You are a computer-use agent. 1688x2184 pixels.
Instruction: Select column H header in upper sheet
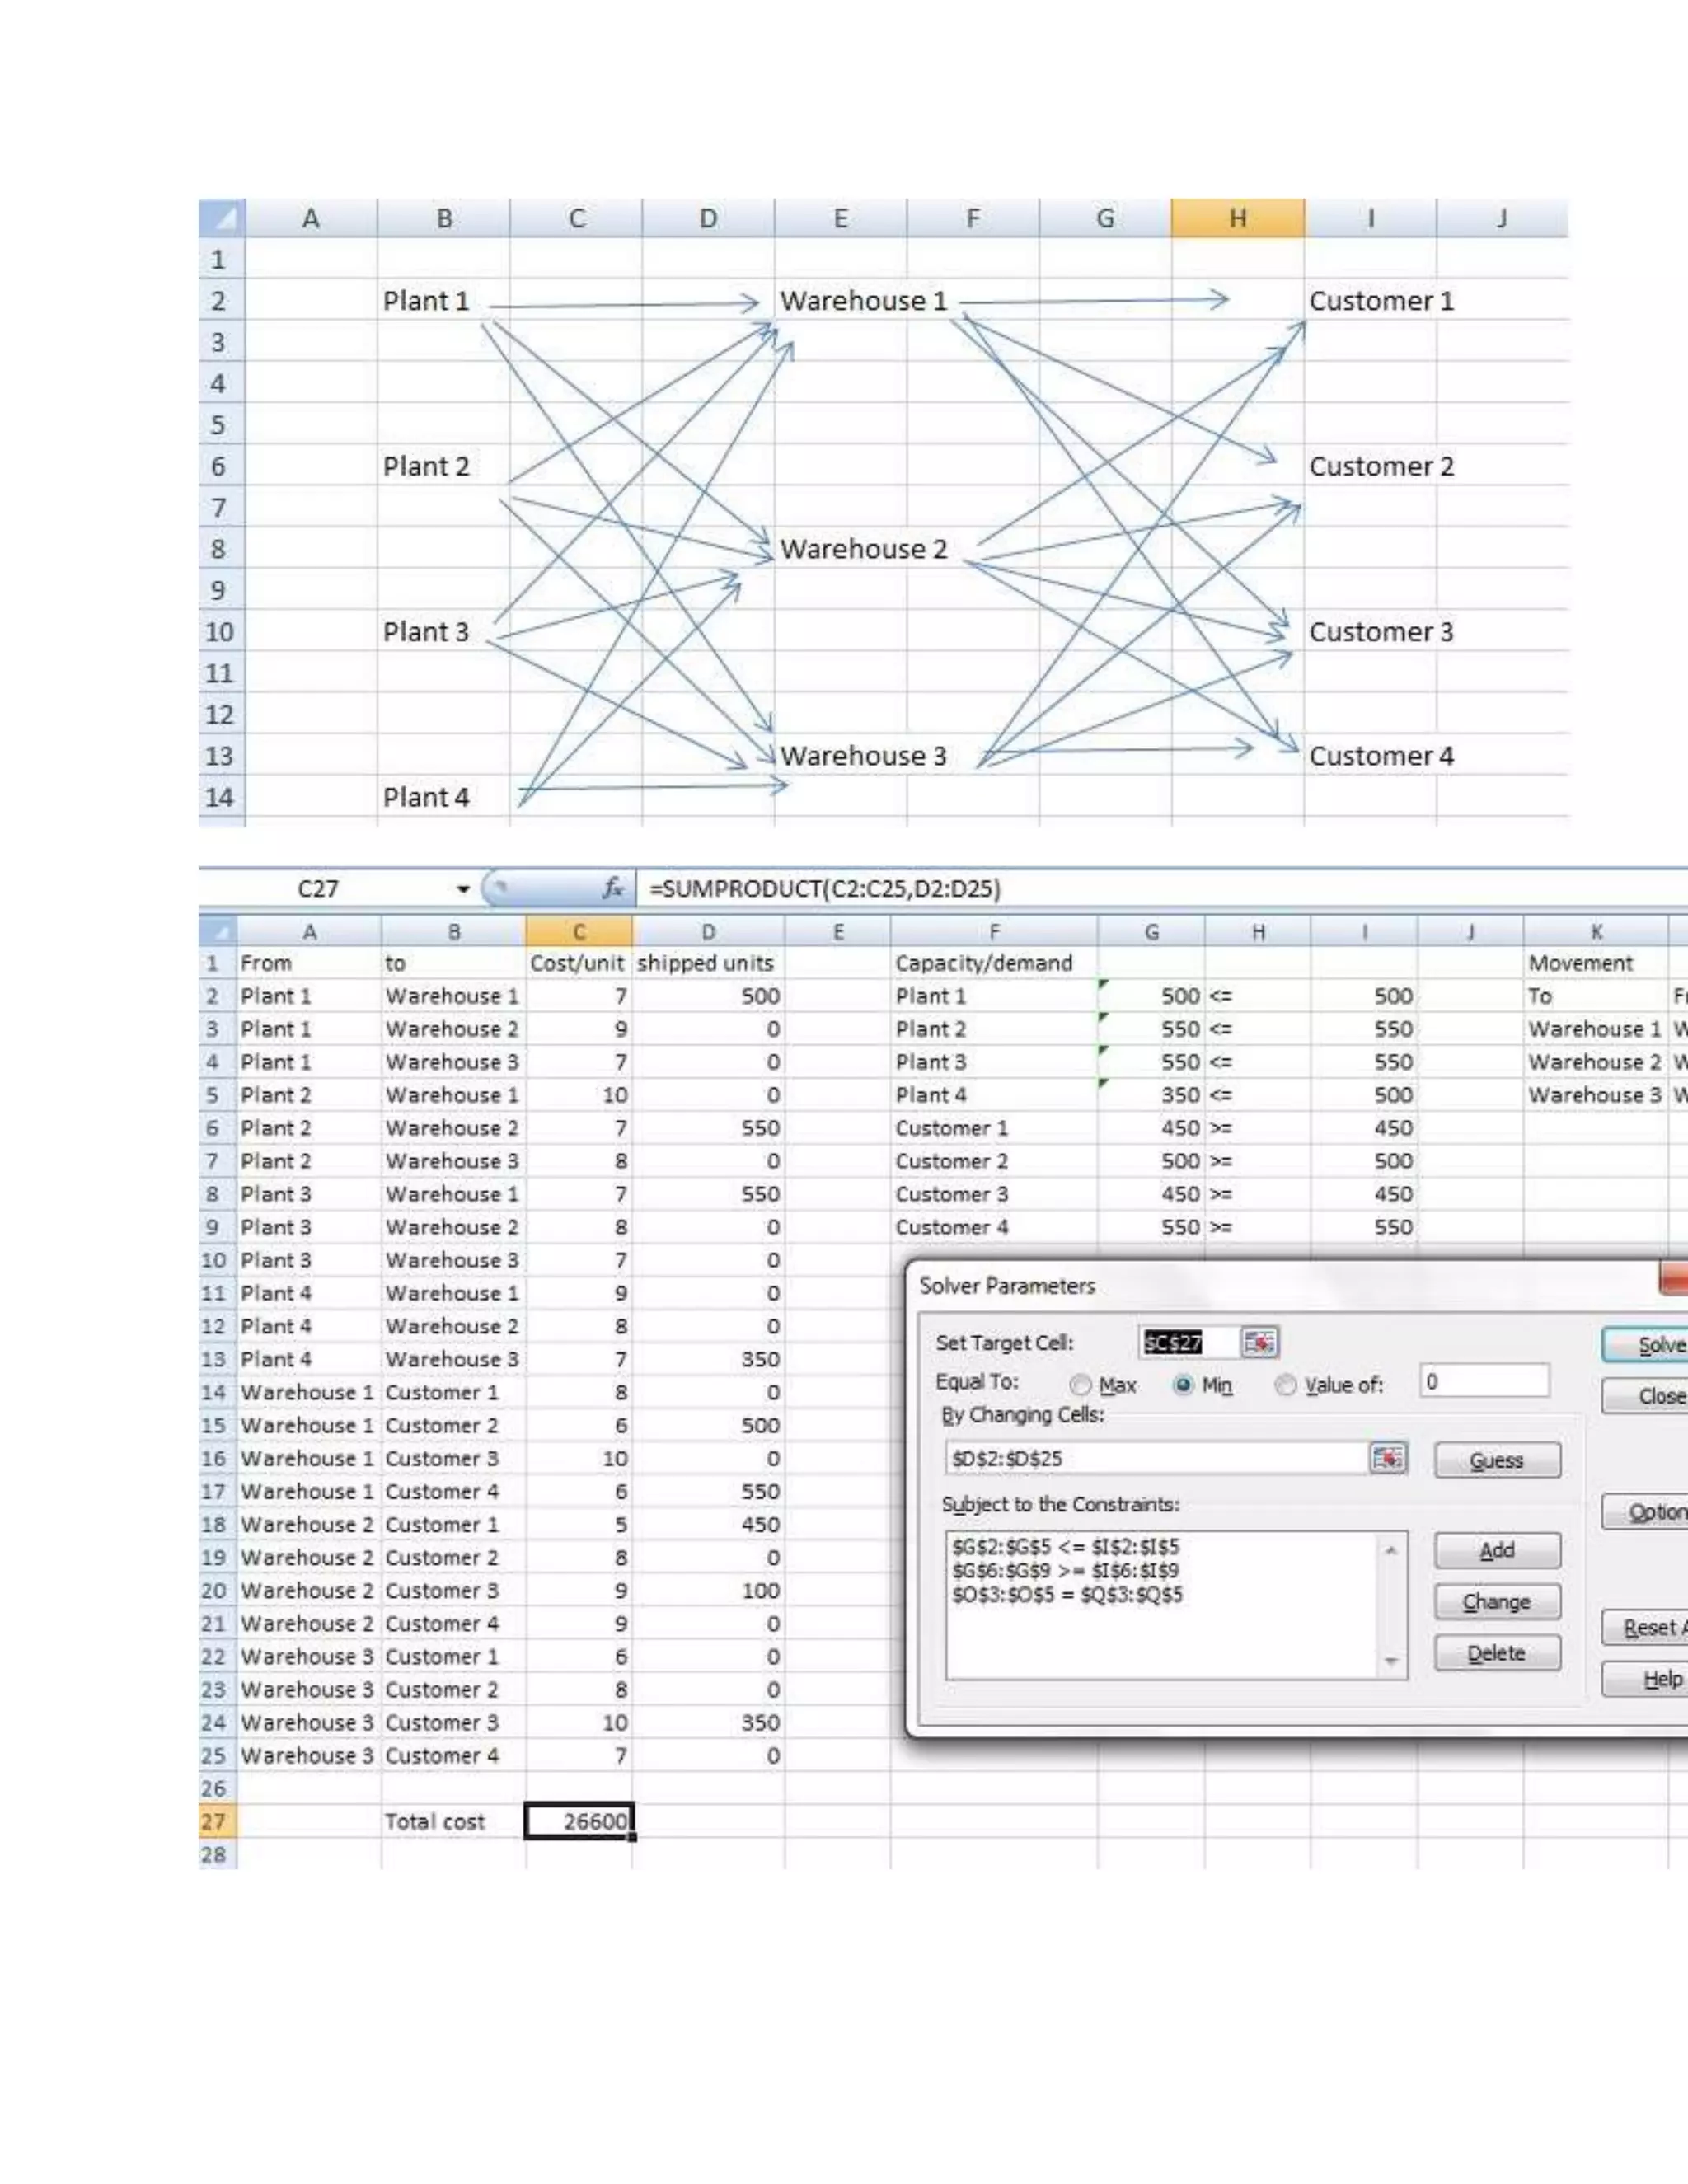[x=1237, y=218]
